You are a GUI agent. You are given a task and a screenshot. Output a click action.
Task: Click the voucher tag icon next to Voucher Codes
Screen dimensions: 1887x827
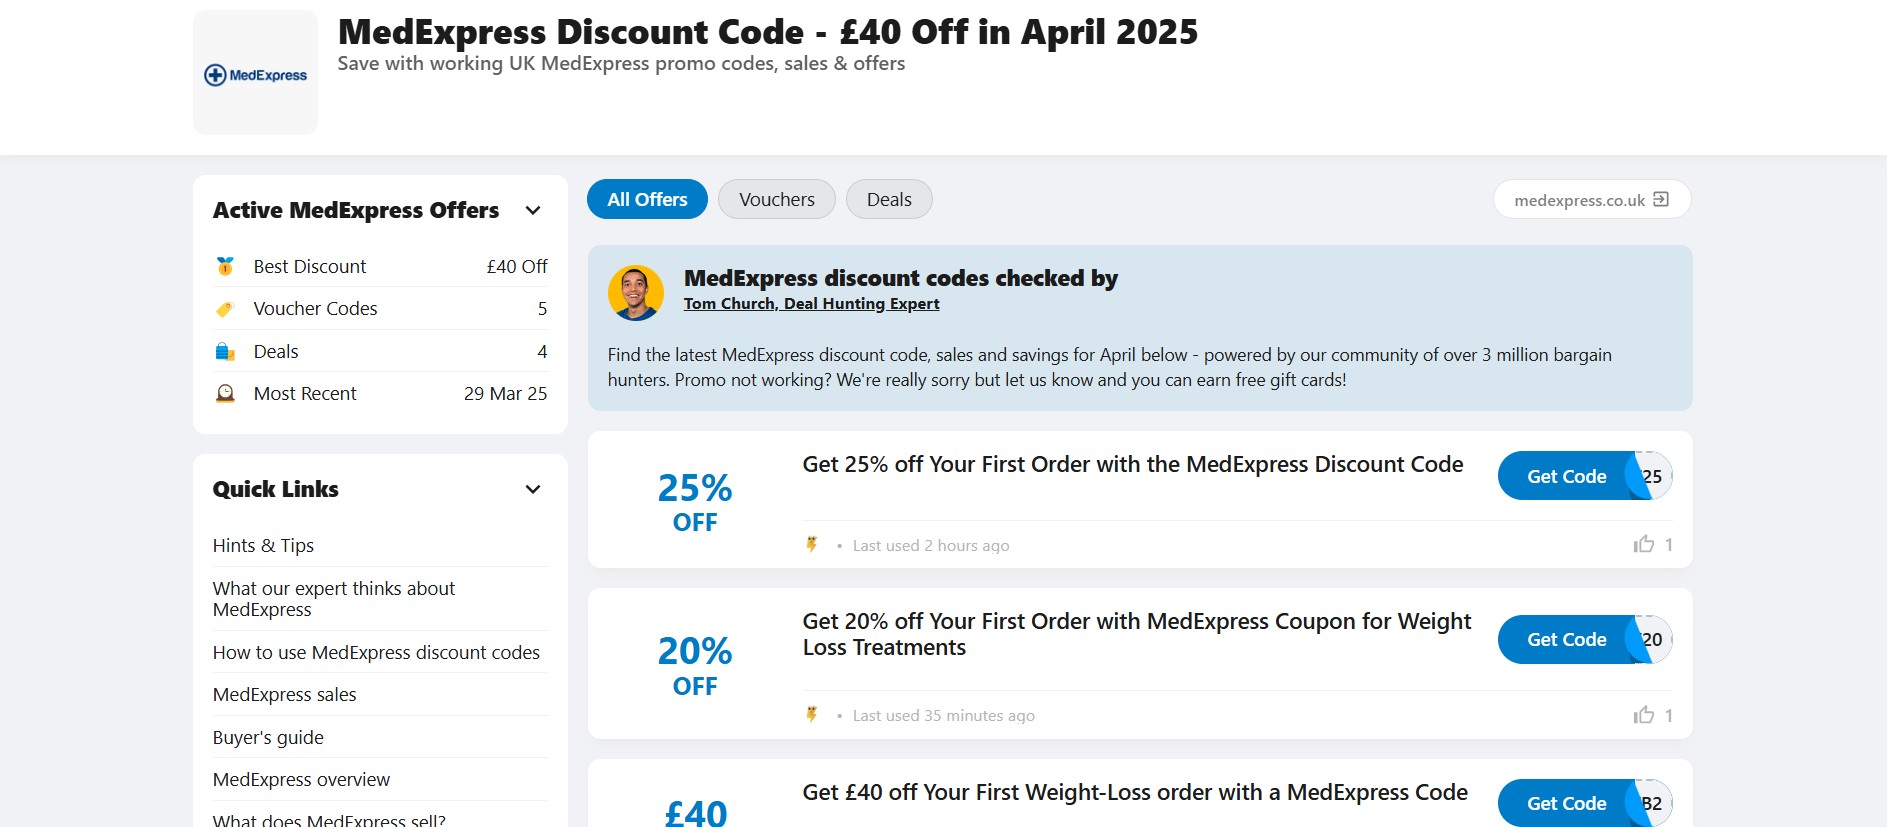tap(225, 309)
